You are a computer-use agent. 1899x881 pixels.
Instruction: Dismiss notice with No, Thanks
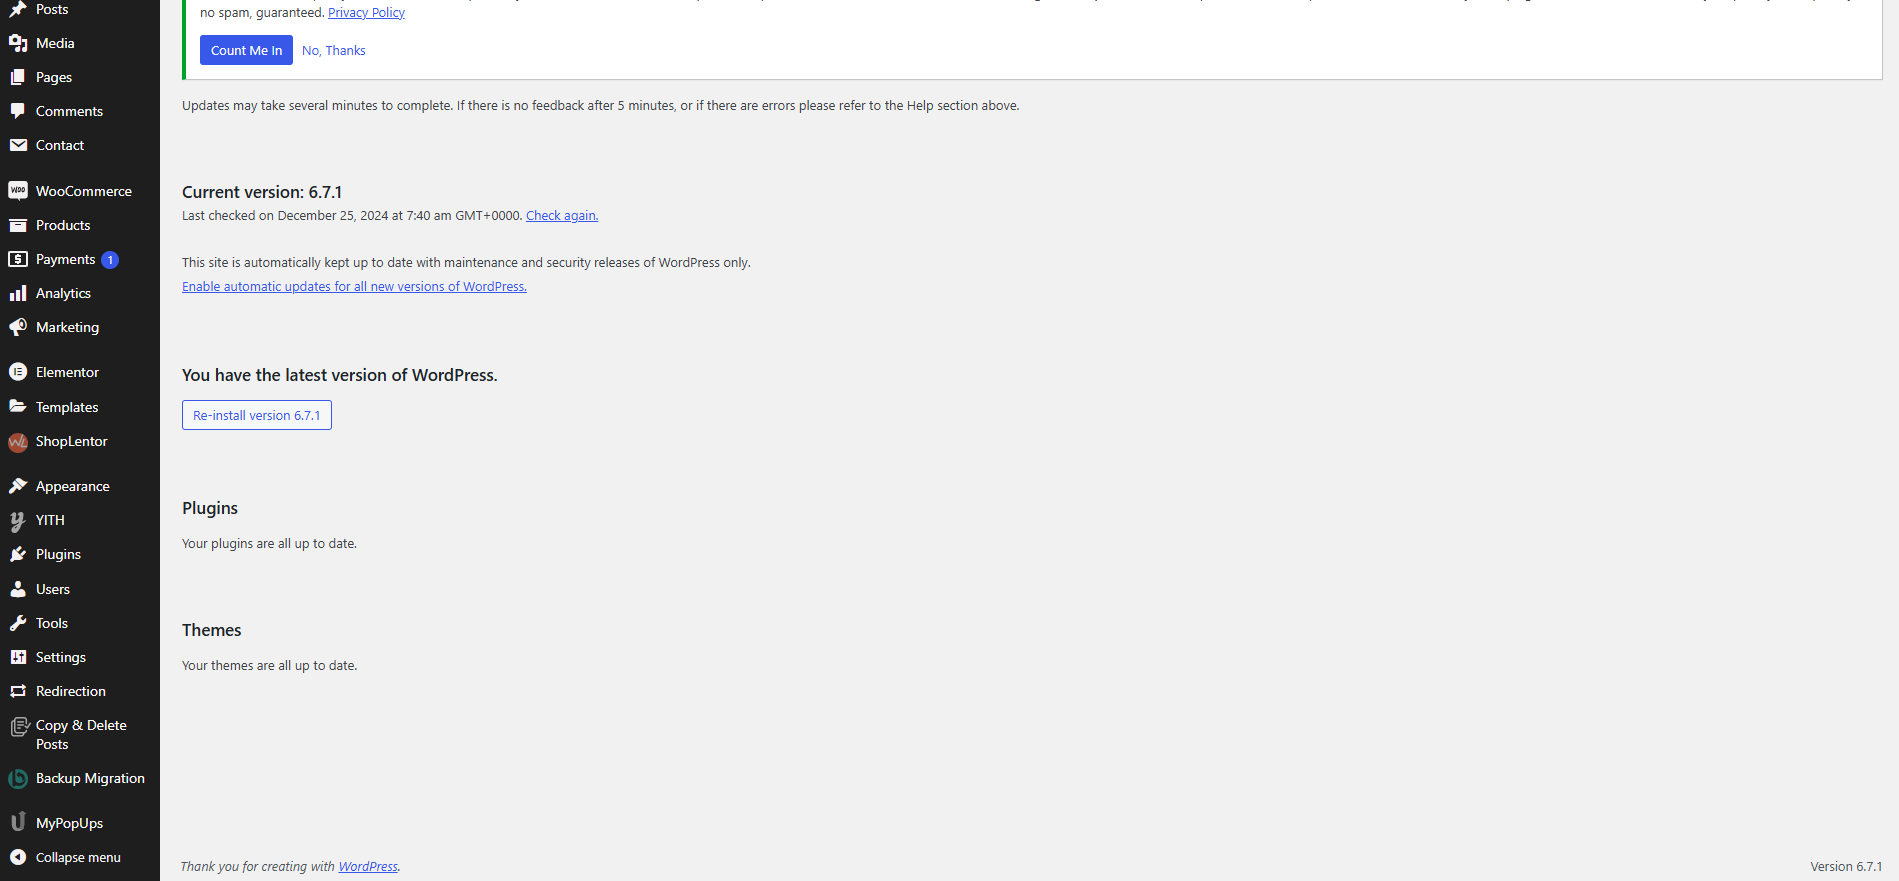point(334,50)
